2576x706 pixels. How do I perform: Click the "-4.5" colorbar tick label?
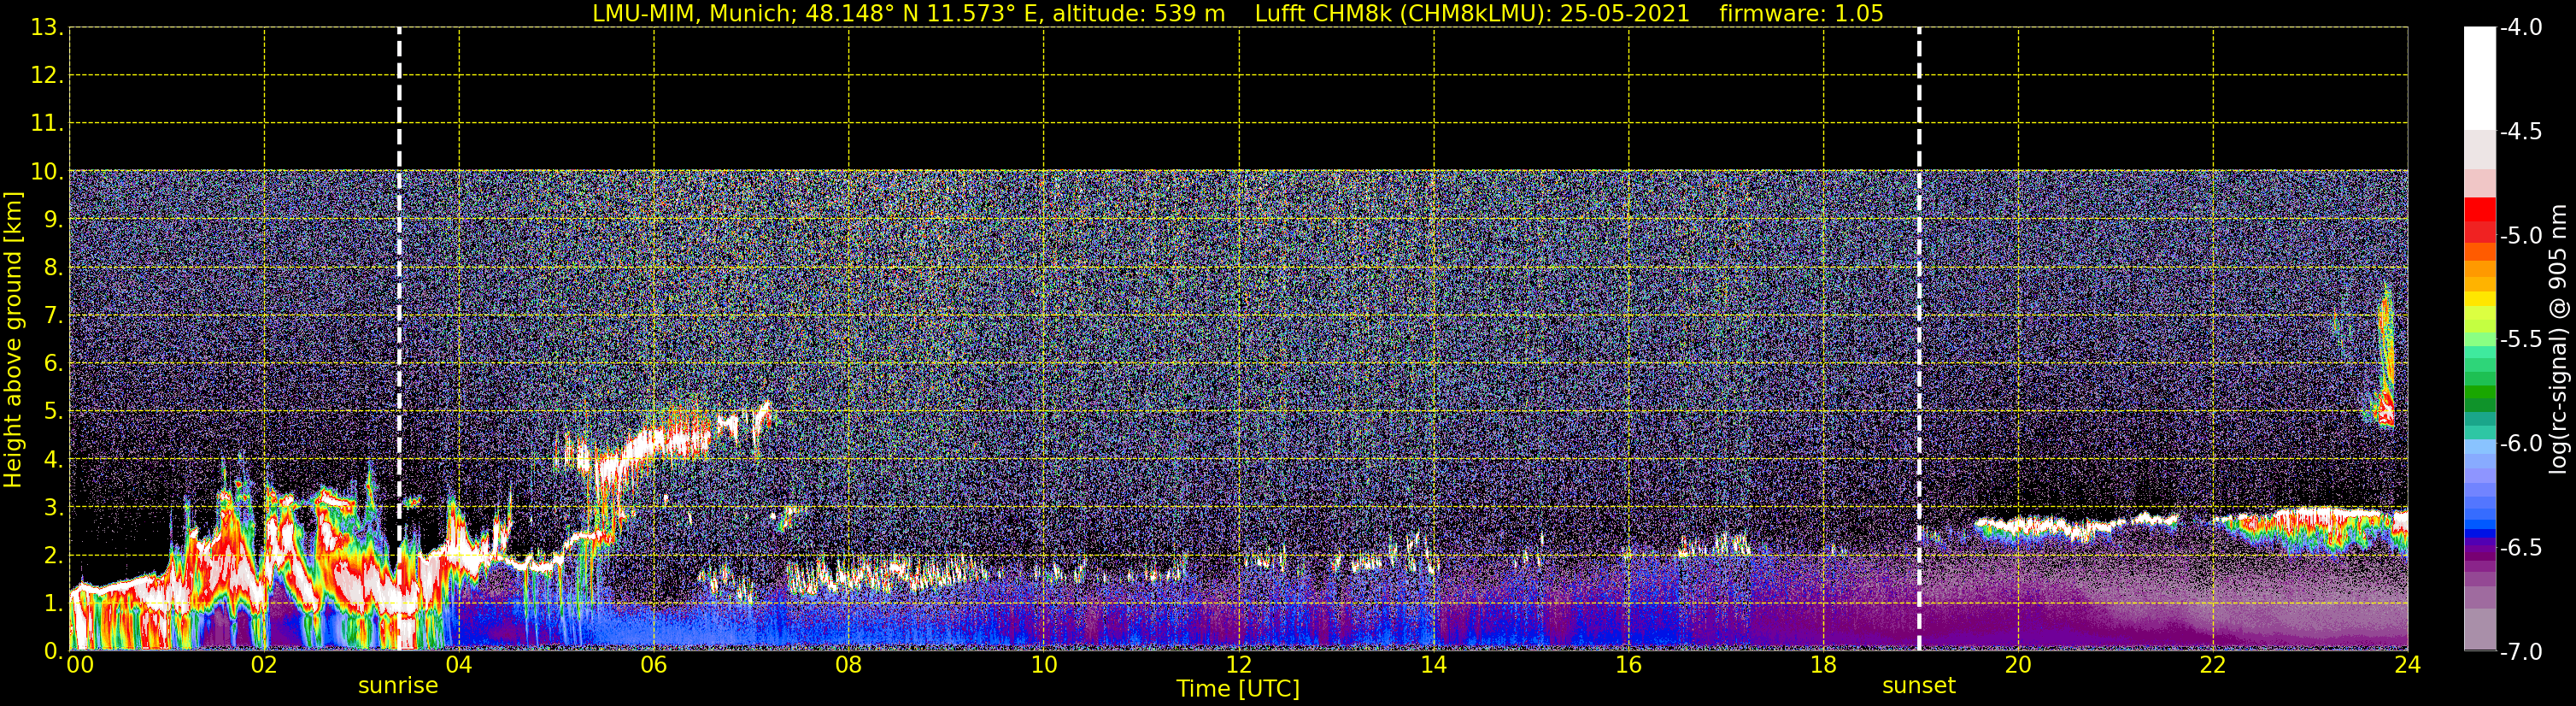tap(2521, 132)
